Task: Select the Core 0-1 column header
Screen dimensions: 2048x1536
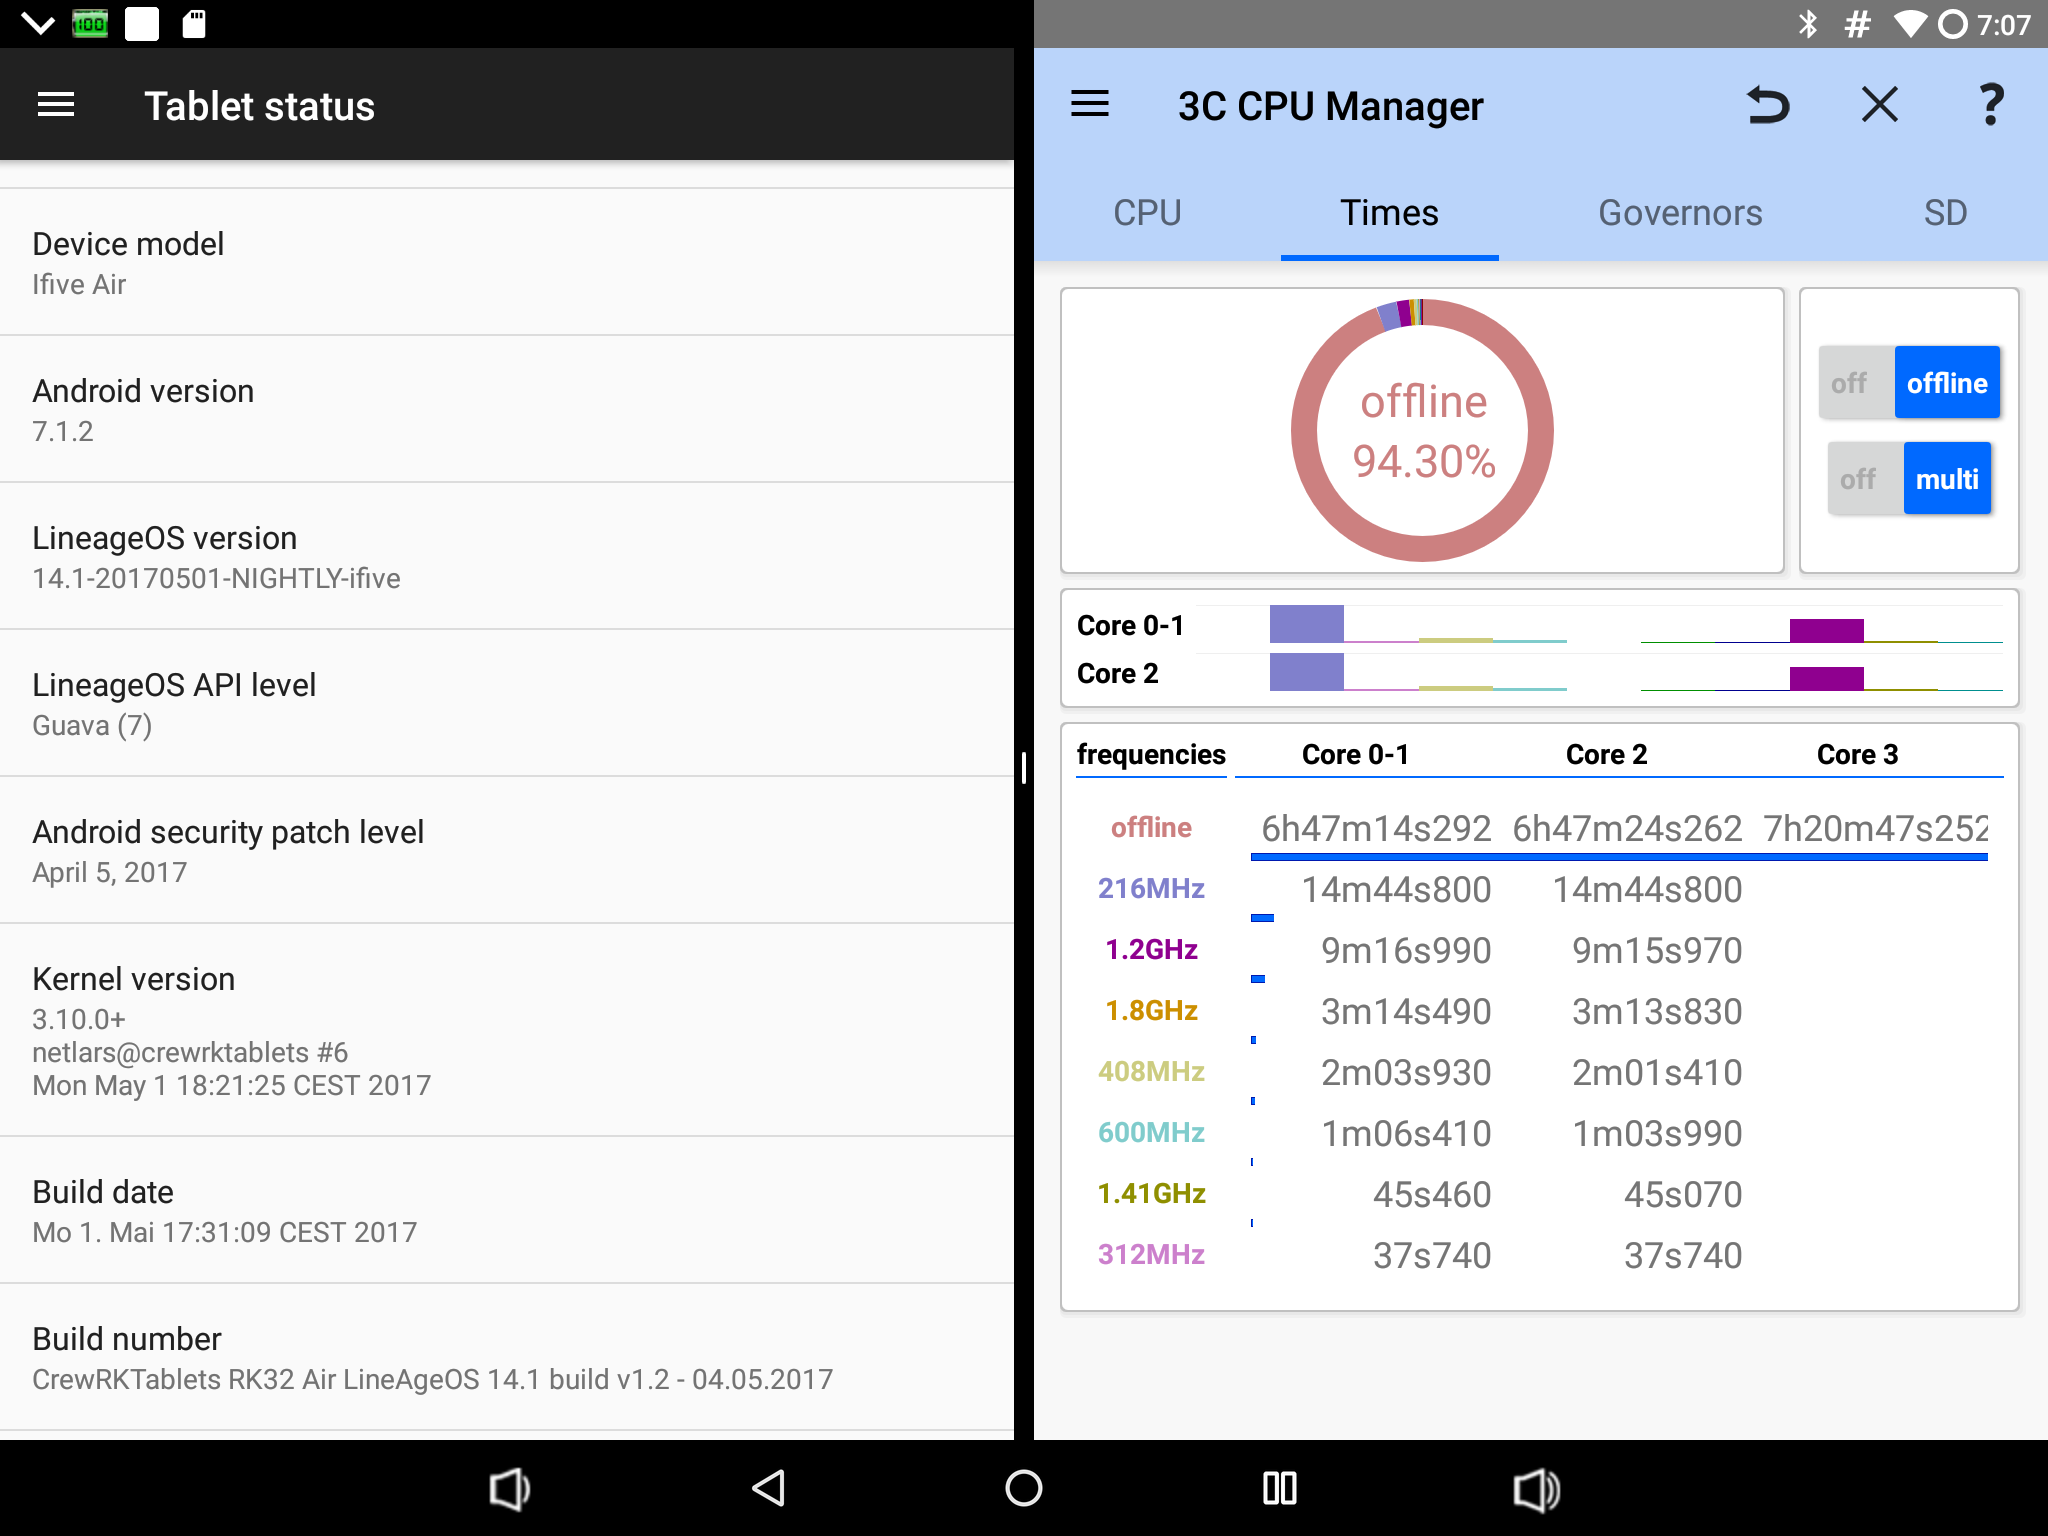Action: tap(1355, 755)
